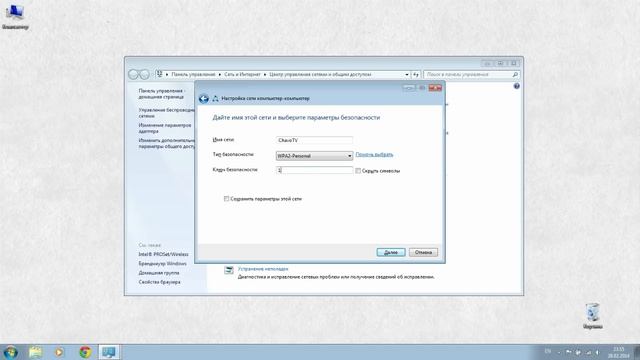Go back using the wizard's blue arrow
Image resolution: width=640 pixels, height=360 pixels.
(204, 99)
